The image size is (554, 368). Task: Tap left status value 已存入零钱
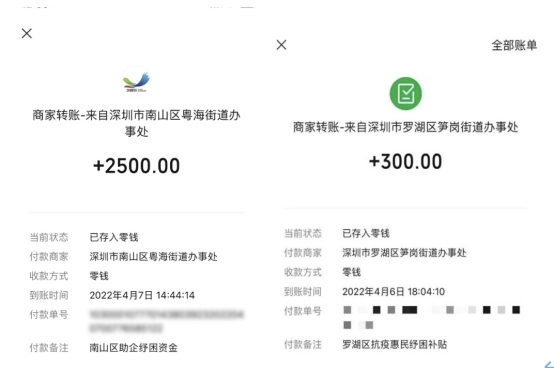114,237
